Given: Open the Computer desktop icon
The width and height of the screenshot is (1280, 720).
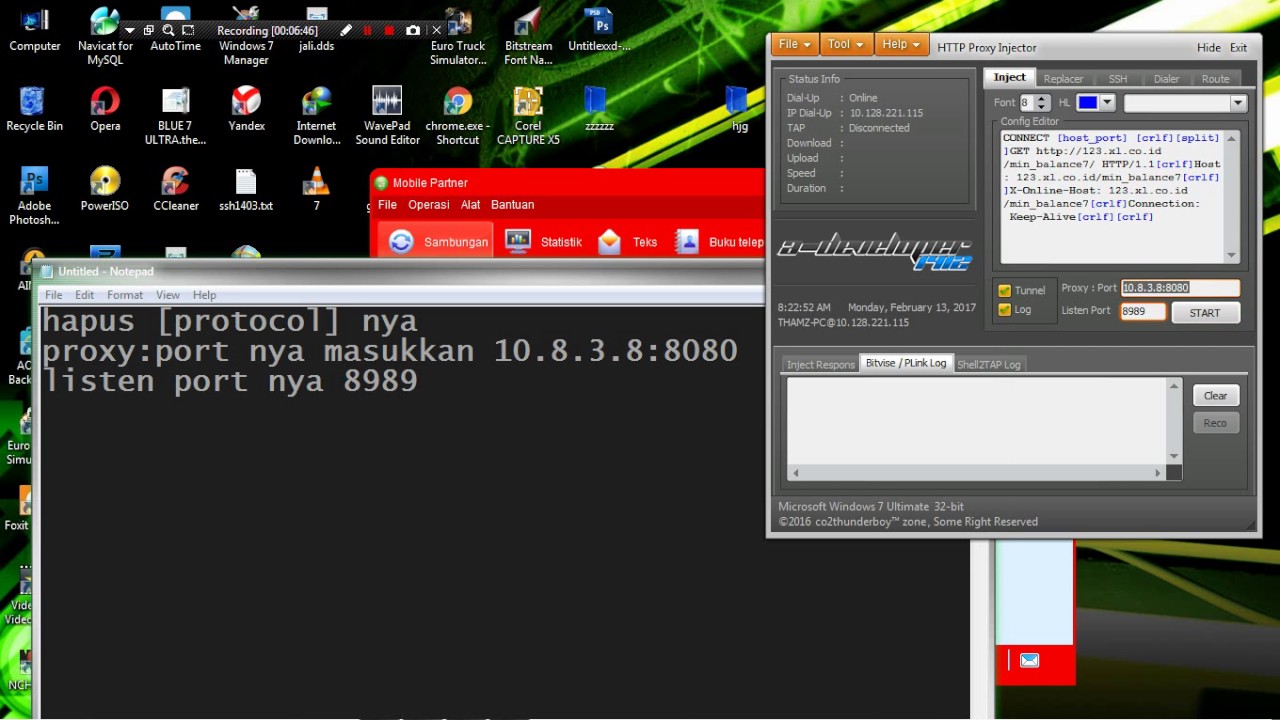Looking at the screenshot, I should tap(34, 30).
